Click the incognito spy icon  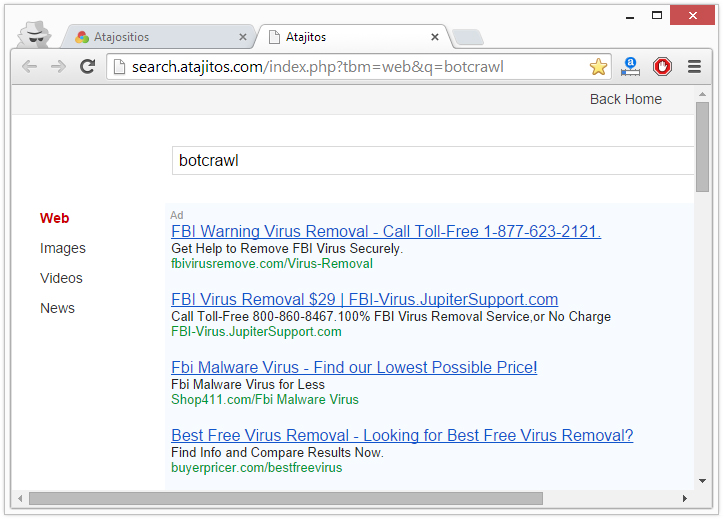35,34
